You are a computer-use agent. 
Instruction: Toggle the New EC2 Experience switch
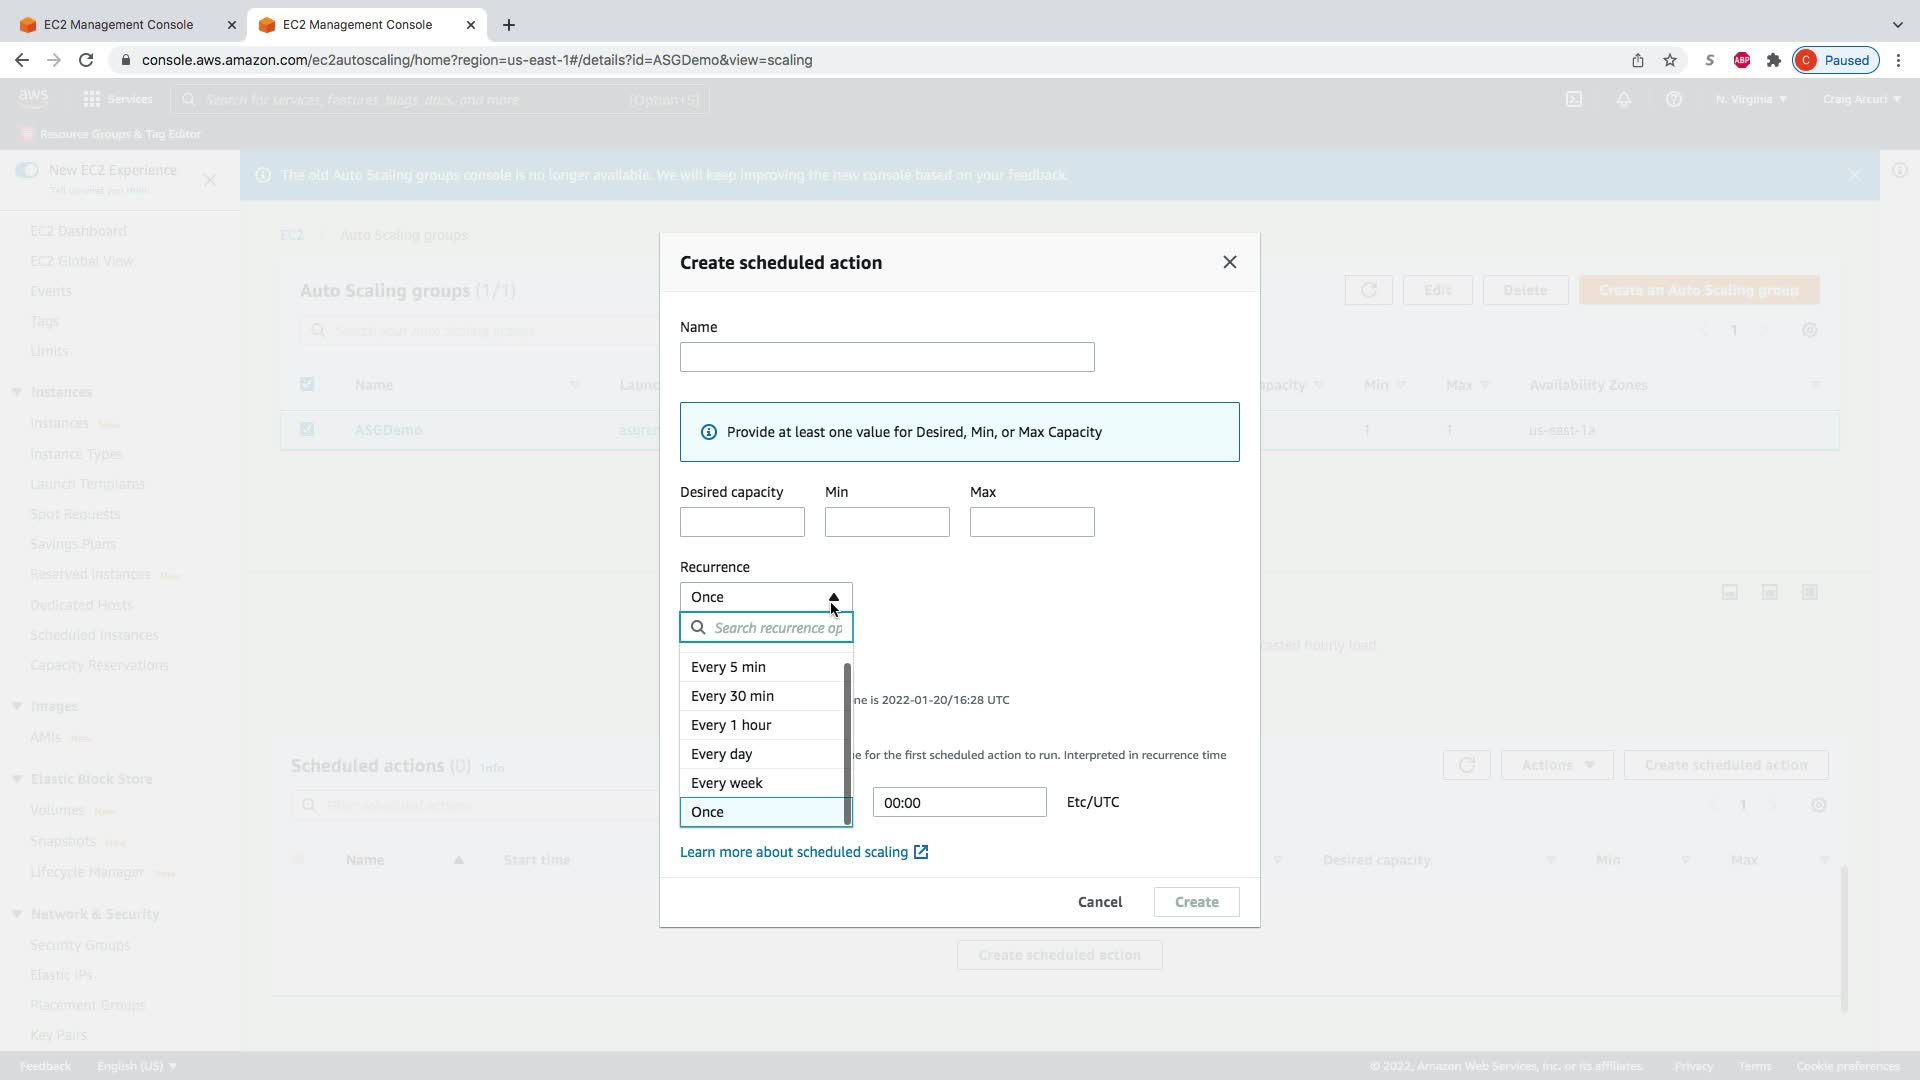[x=27, y=170]
